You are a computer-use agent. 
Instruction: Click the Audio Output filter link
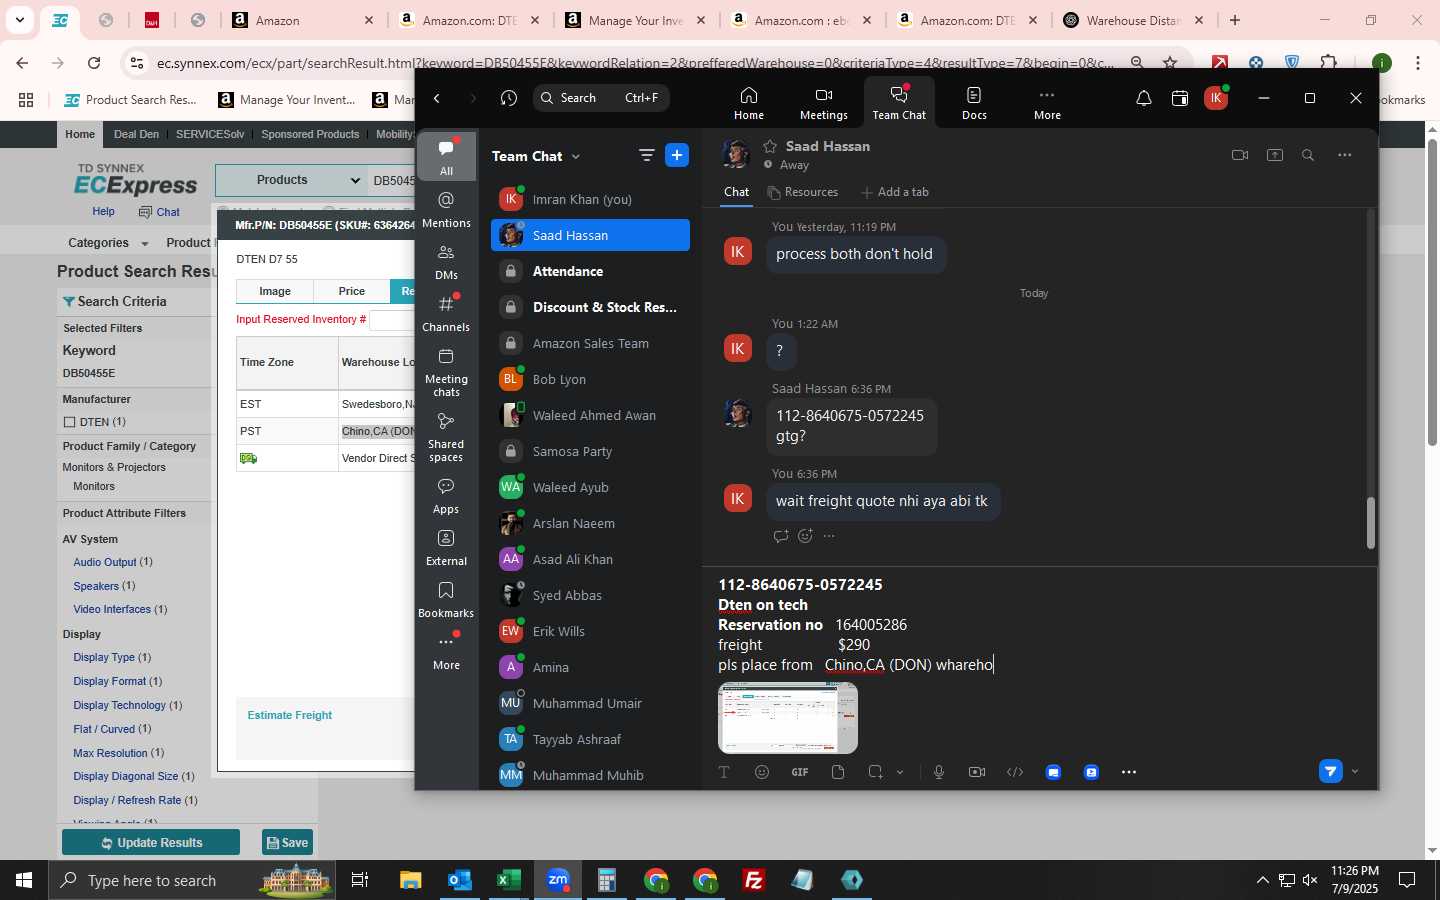[x=105, y=562]
